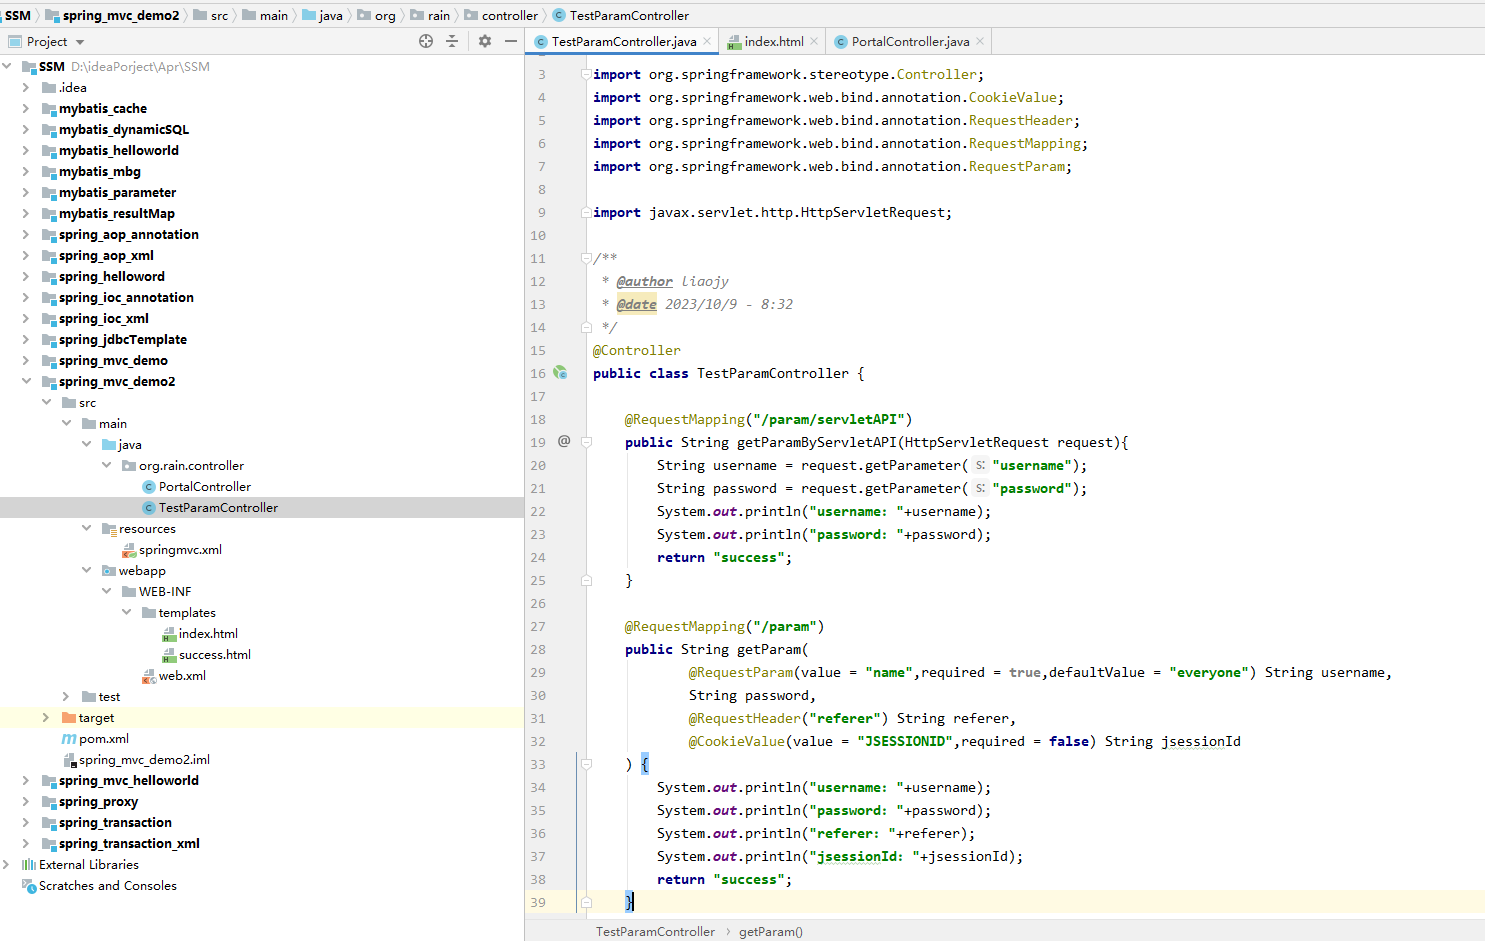This screenshot has width=1485, height=941.
Task: Click the TestParamController breadcrumb at editor bottom
Action: tap(655, 931)
